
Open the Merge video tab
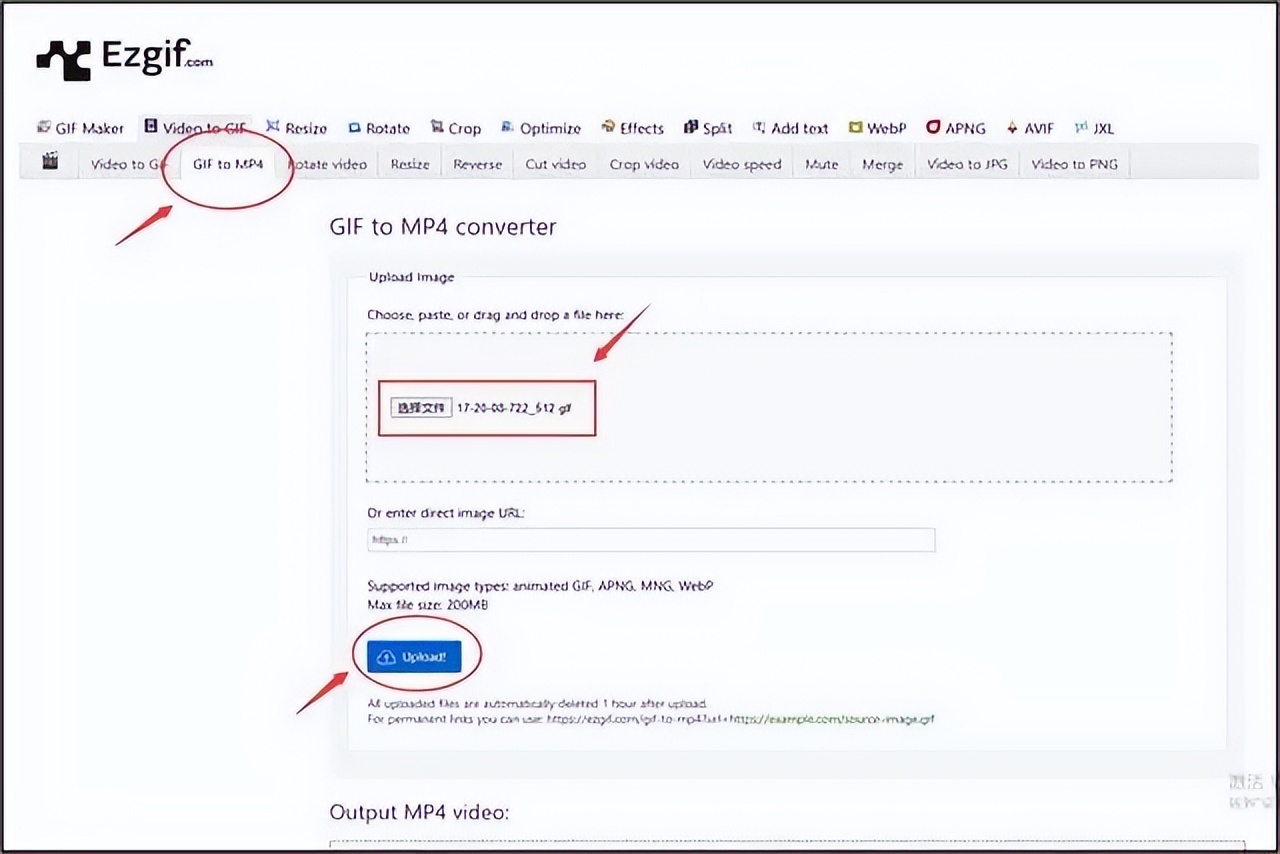point(882,164)
